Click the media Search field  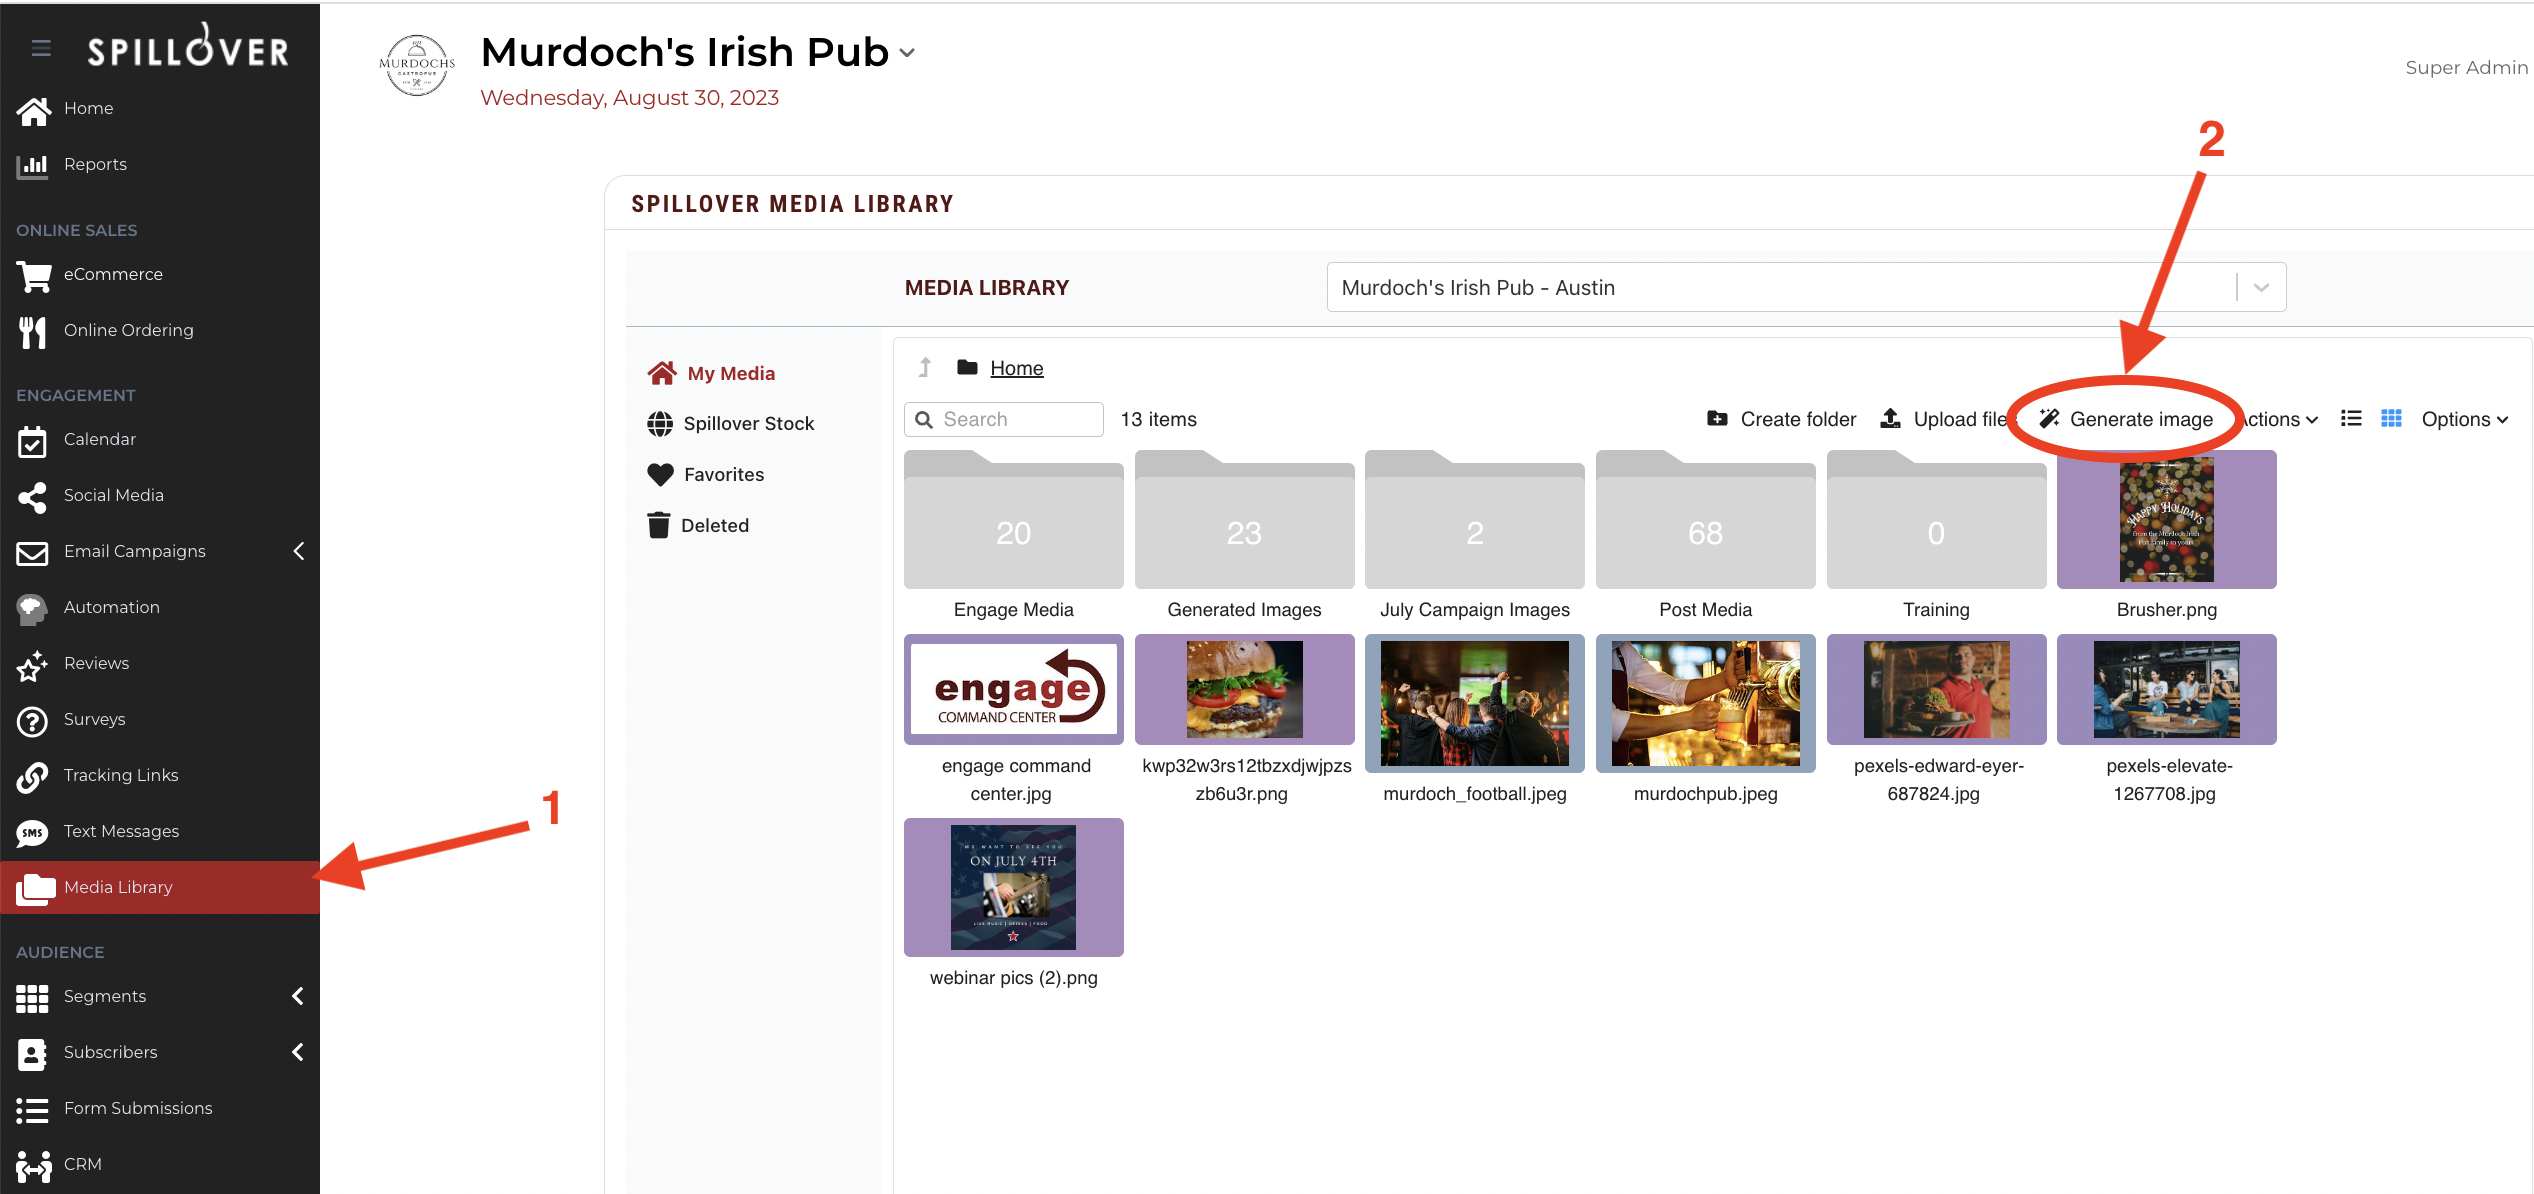[1004, 419]
